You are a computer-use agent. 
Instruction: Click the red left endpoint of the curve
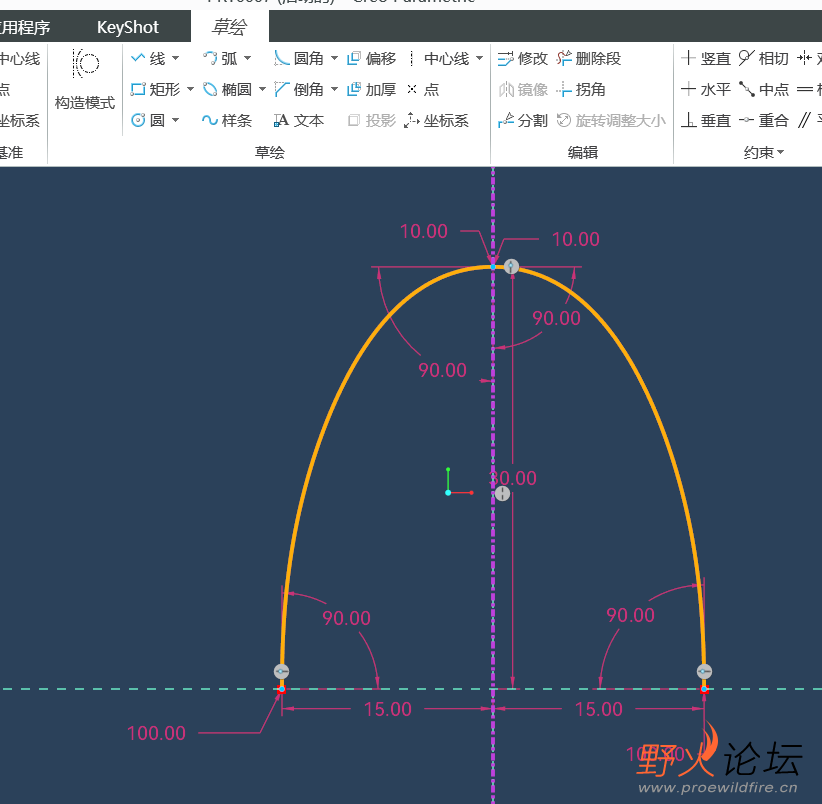tap(282, 689)
